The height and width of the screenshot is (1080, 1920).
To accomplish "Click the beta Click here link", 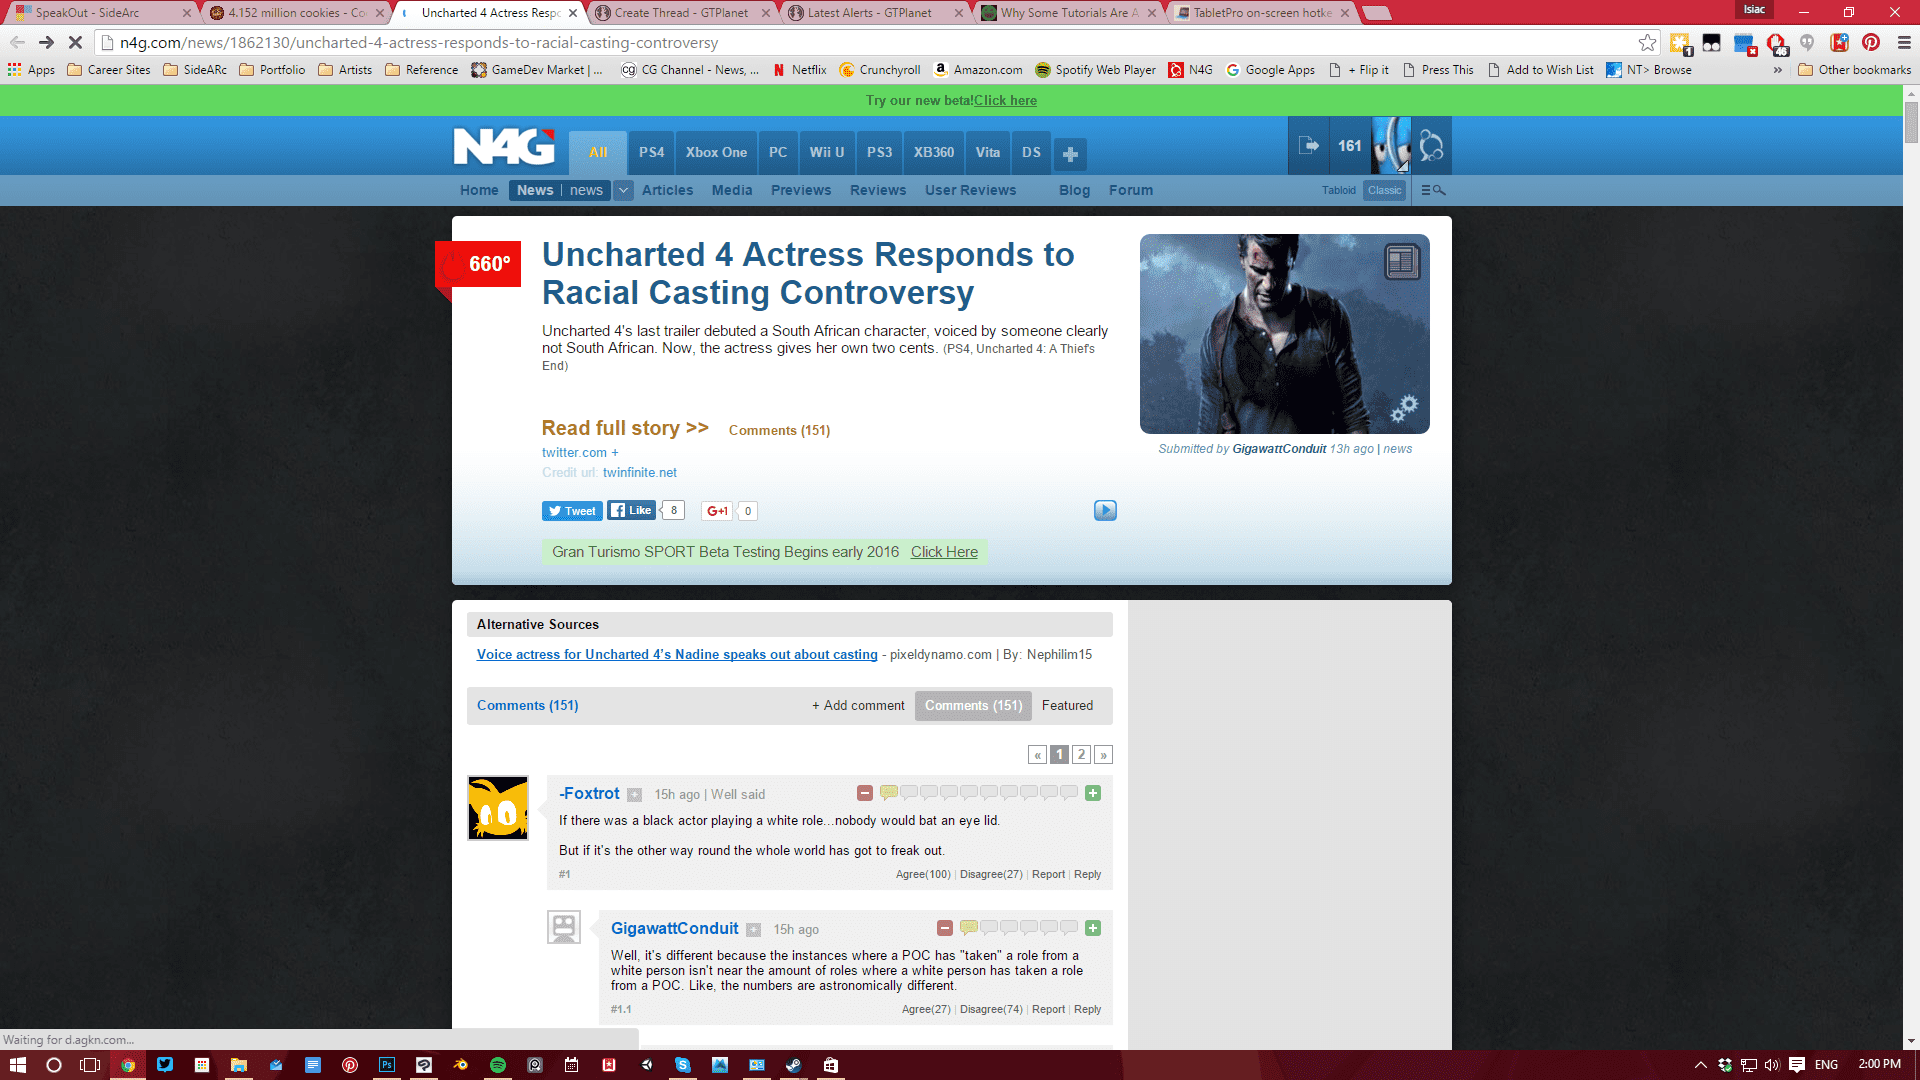I will [x=1005, y=100].
